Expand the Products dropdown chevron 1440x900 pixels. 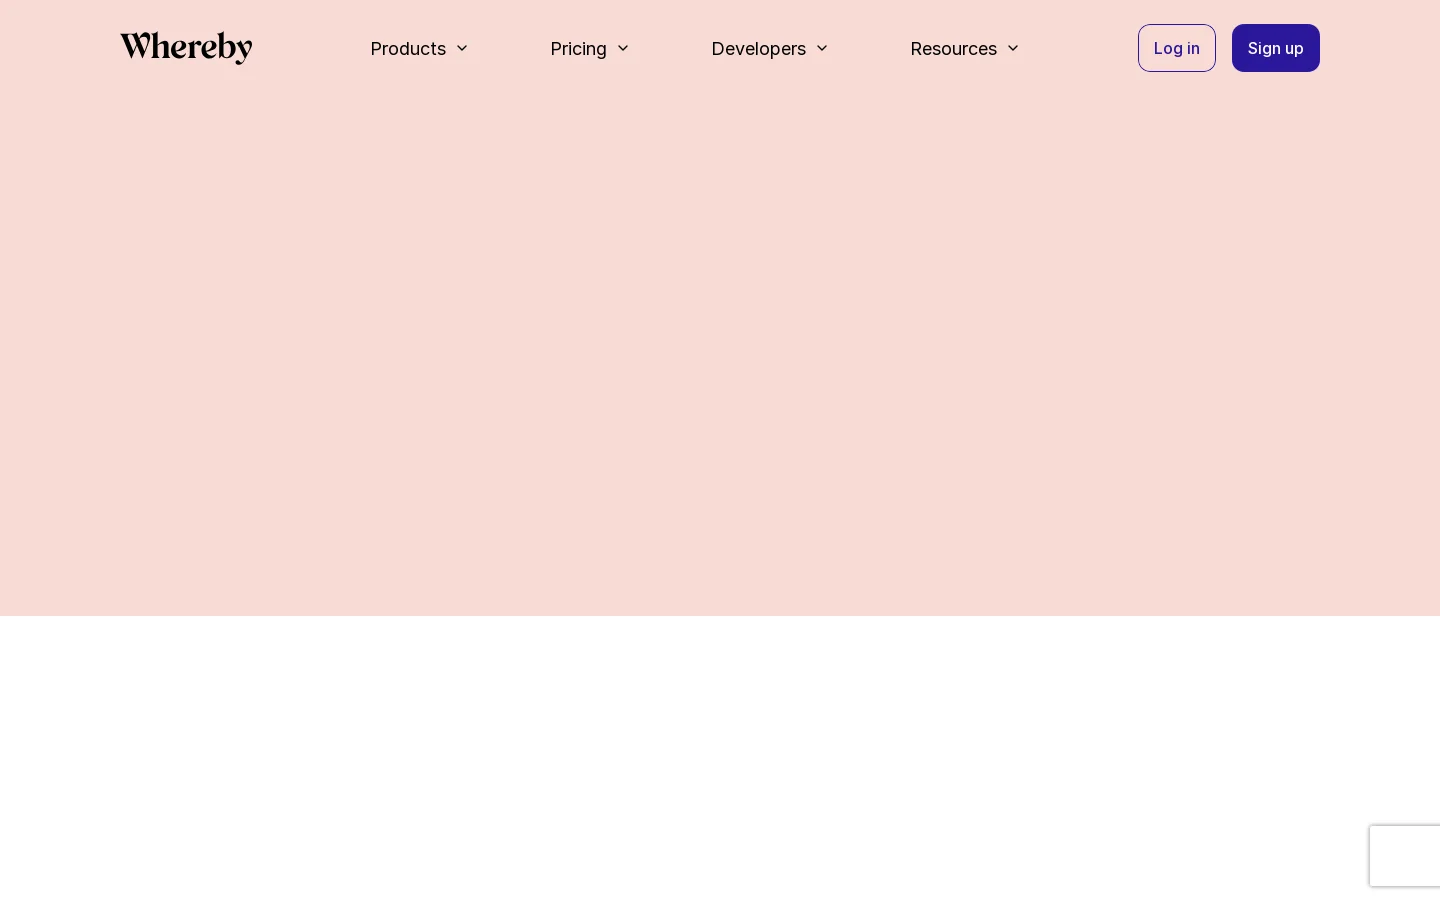click(x=462, y=48)
